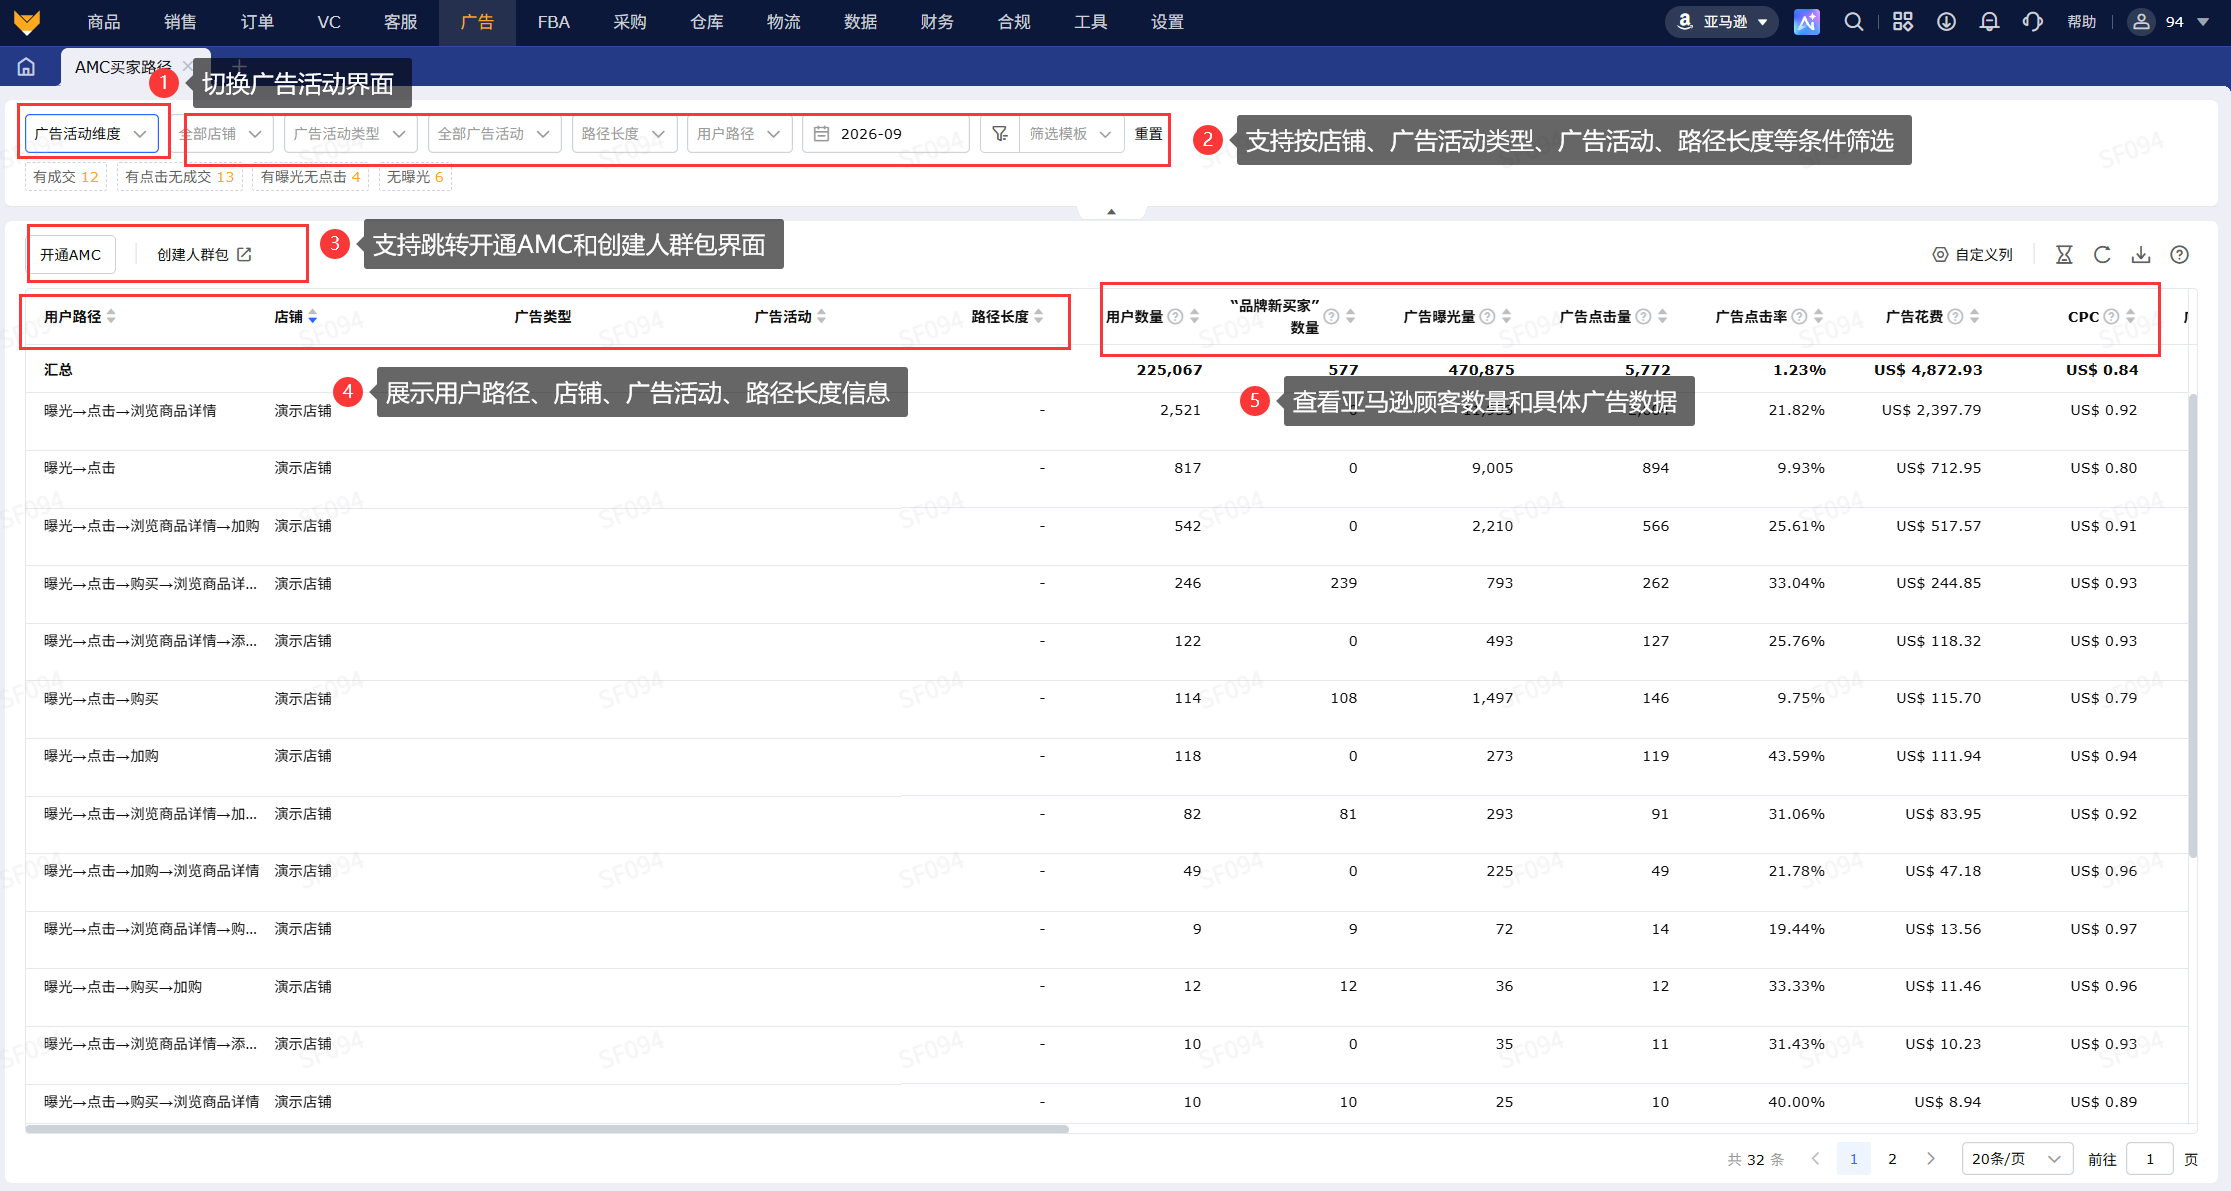This screenshot has width=2231, height=1191.
Task: Open the 筛选模板 dropdown
Action: pos(1070,134)
